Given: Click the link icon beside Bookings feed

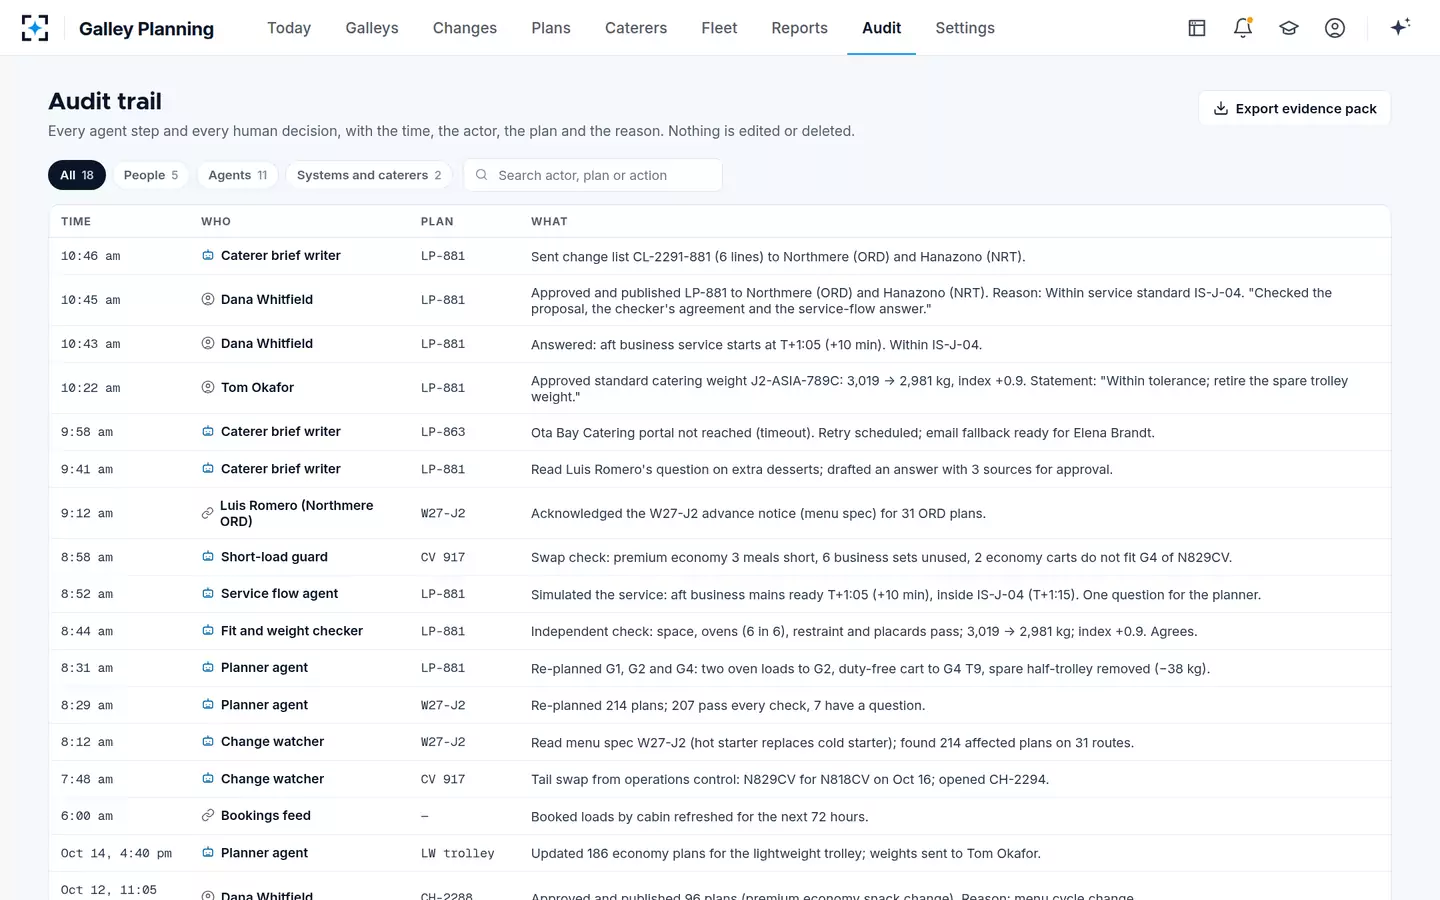Looking at the screenshot, I should click(208, 816).
